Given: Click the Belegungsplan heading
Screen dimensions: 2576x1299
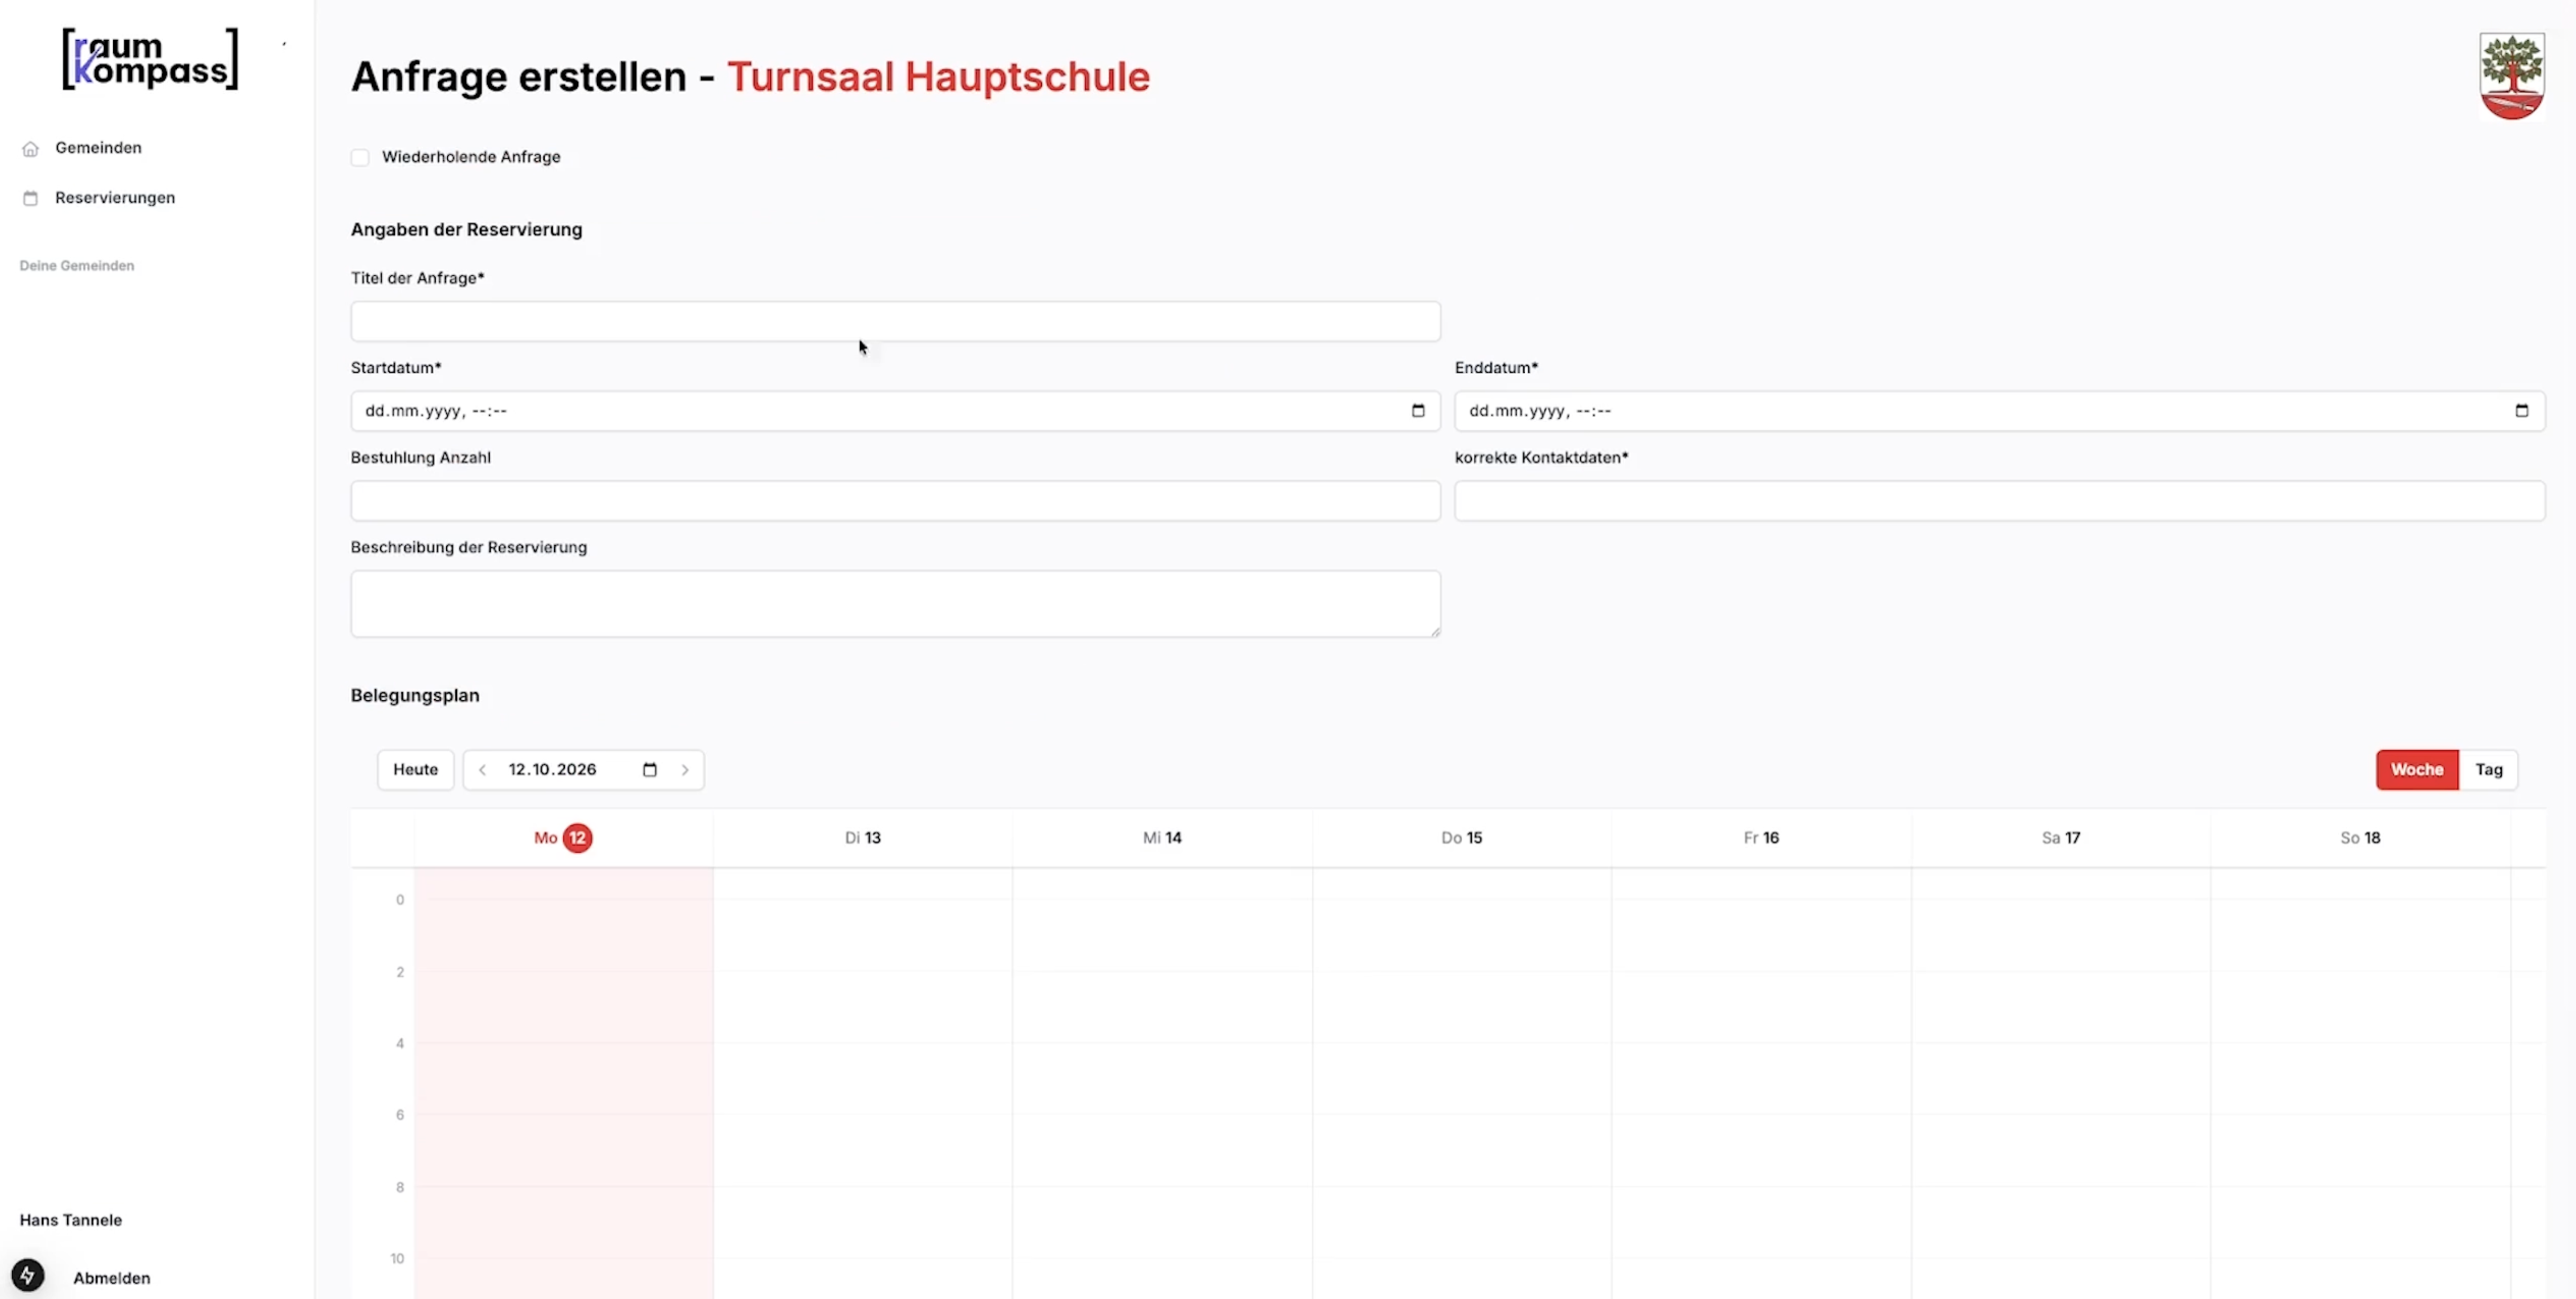Looking at the screenshot, I should pyautogui.click(x=415, y=696).
